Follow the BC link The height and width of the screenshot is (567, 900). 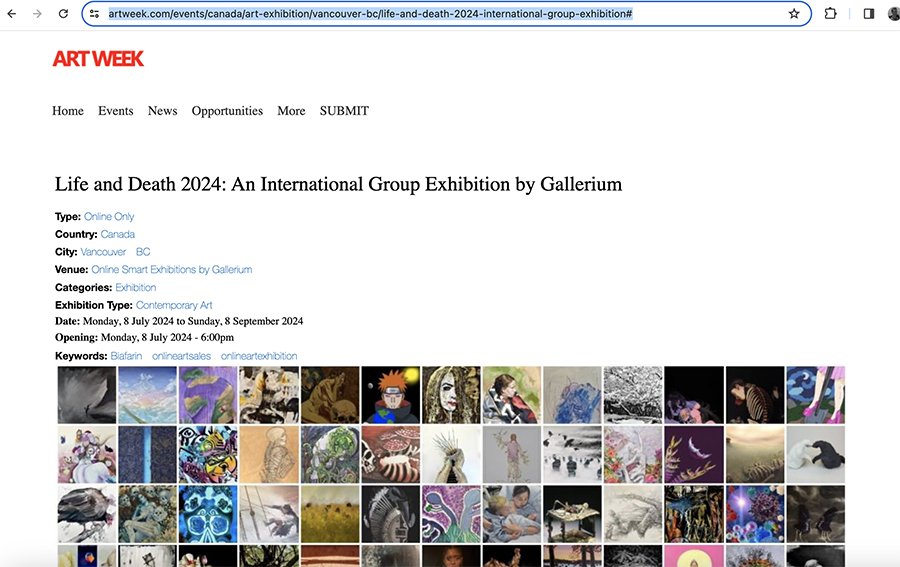(143, 252)
